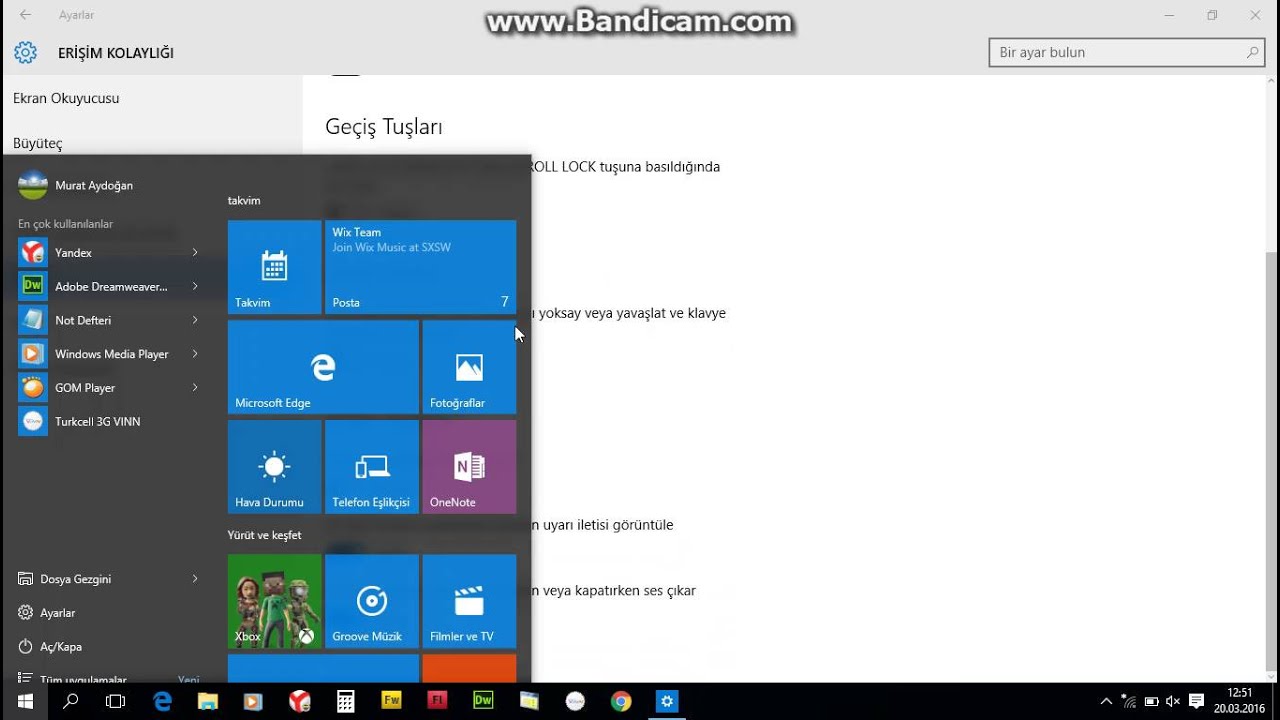
Task: Click the active Settings taskbar icon
Action: point(667,701)
